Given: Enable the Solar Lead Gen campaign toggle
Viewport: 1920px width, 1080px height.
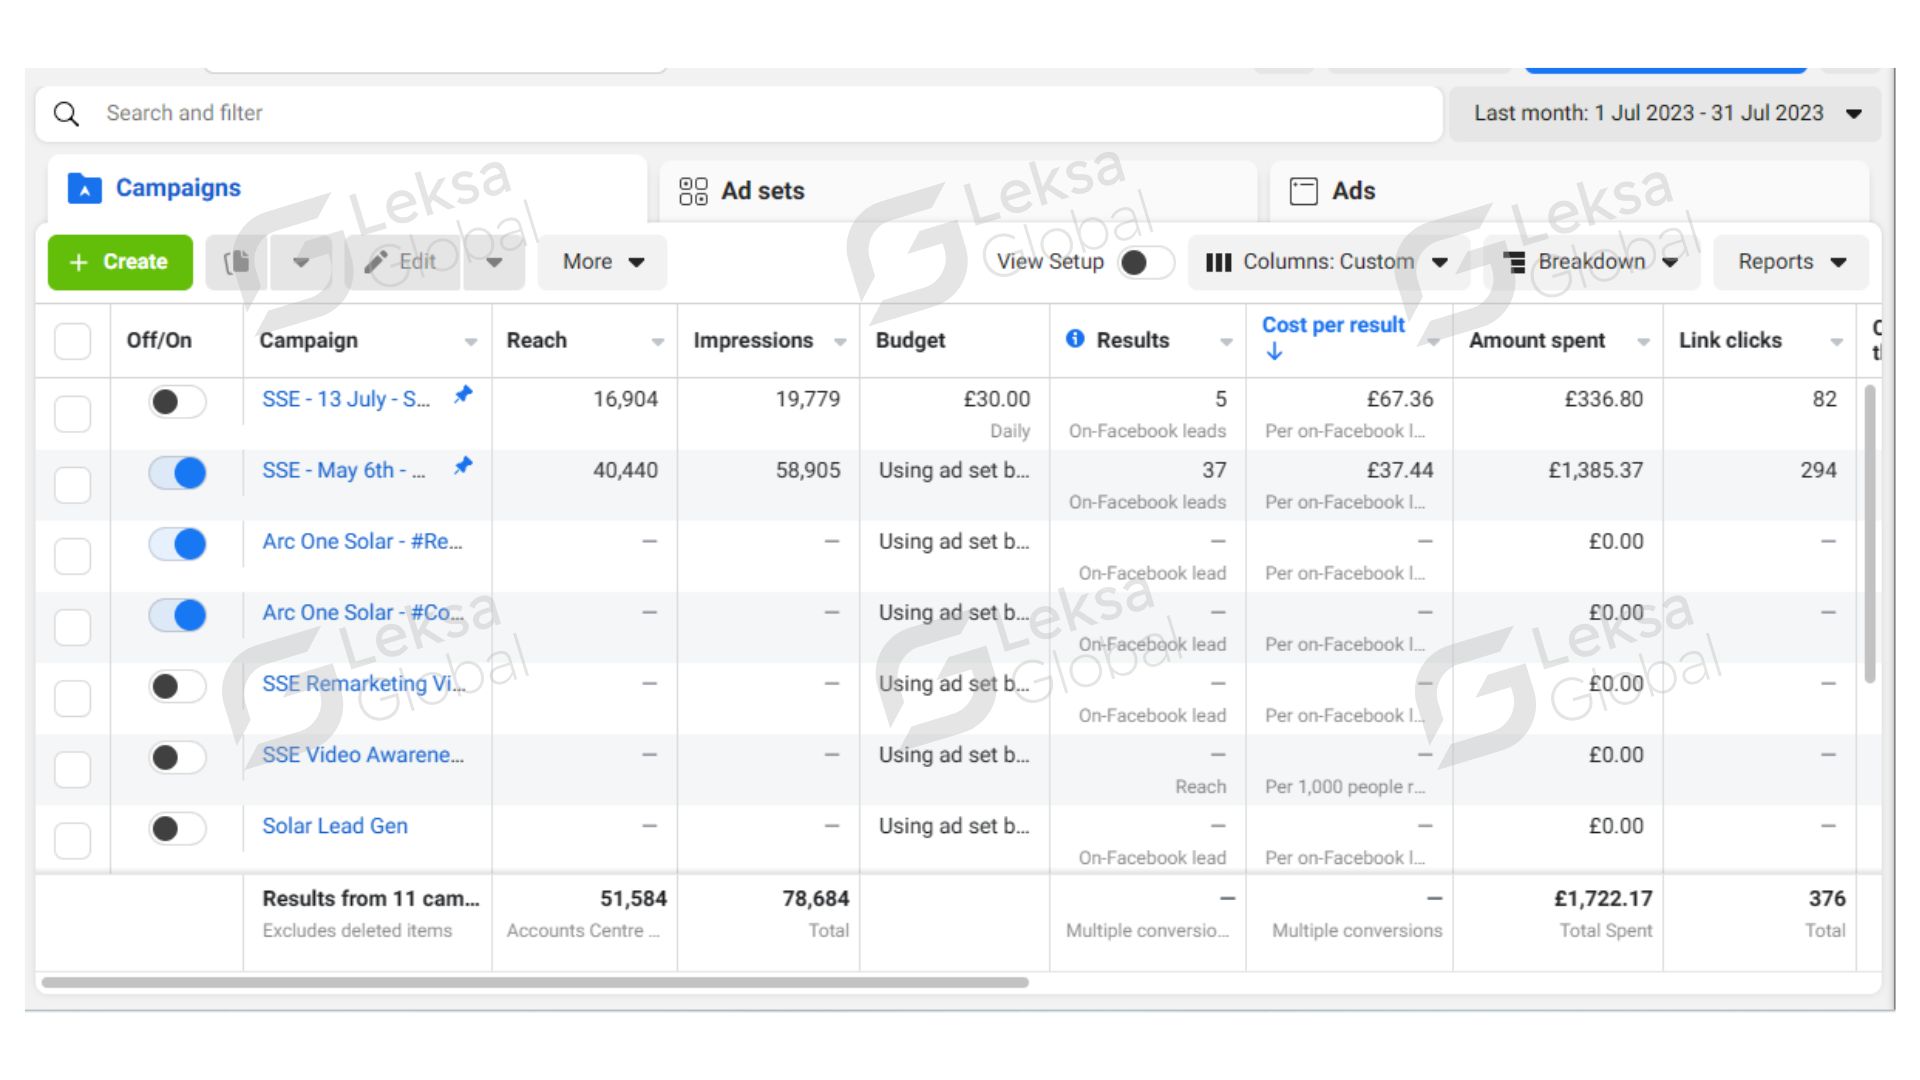Looking at the screenshot, I should (178, 829).
